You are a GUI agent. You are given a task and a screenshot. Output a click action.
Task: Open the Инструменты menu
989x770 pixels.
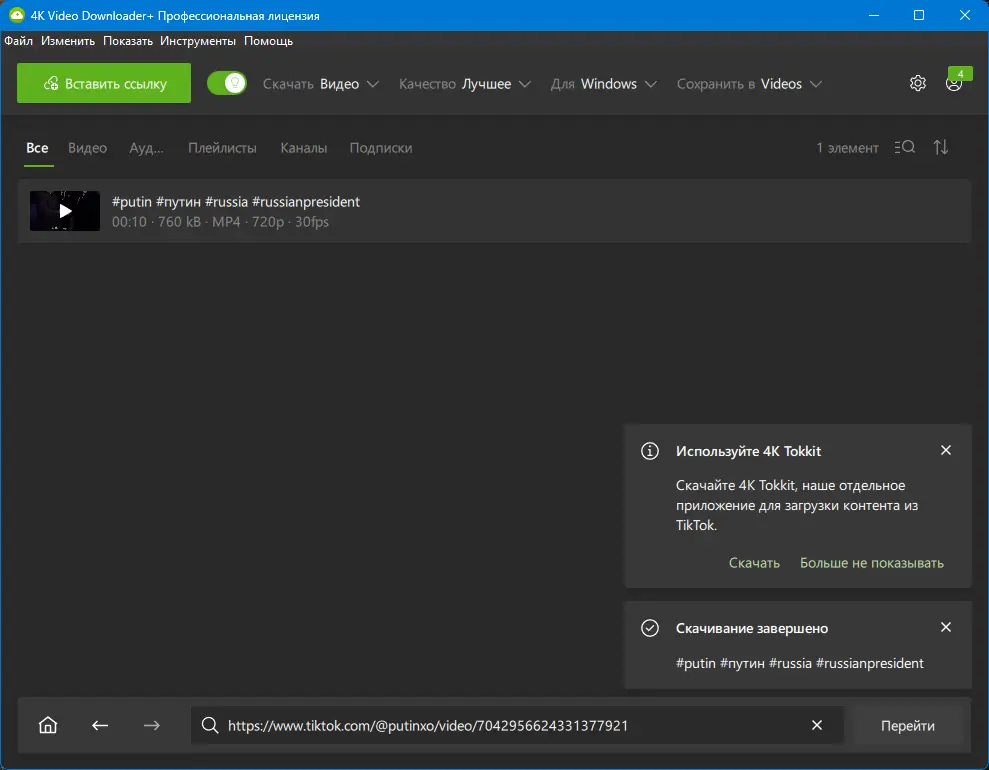(198, 41)
